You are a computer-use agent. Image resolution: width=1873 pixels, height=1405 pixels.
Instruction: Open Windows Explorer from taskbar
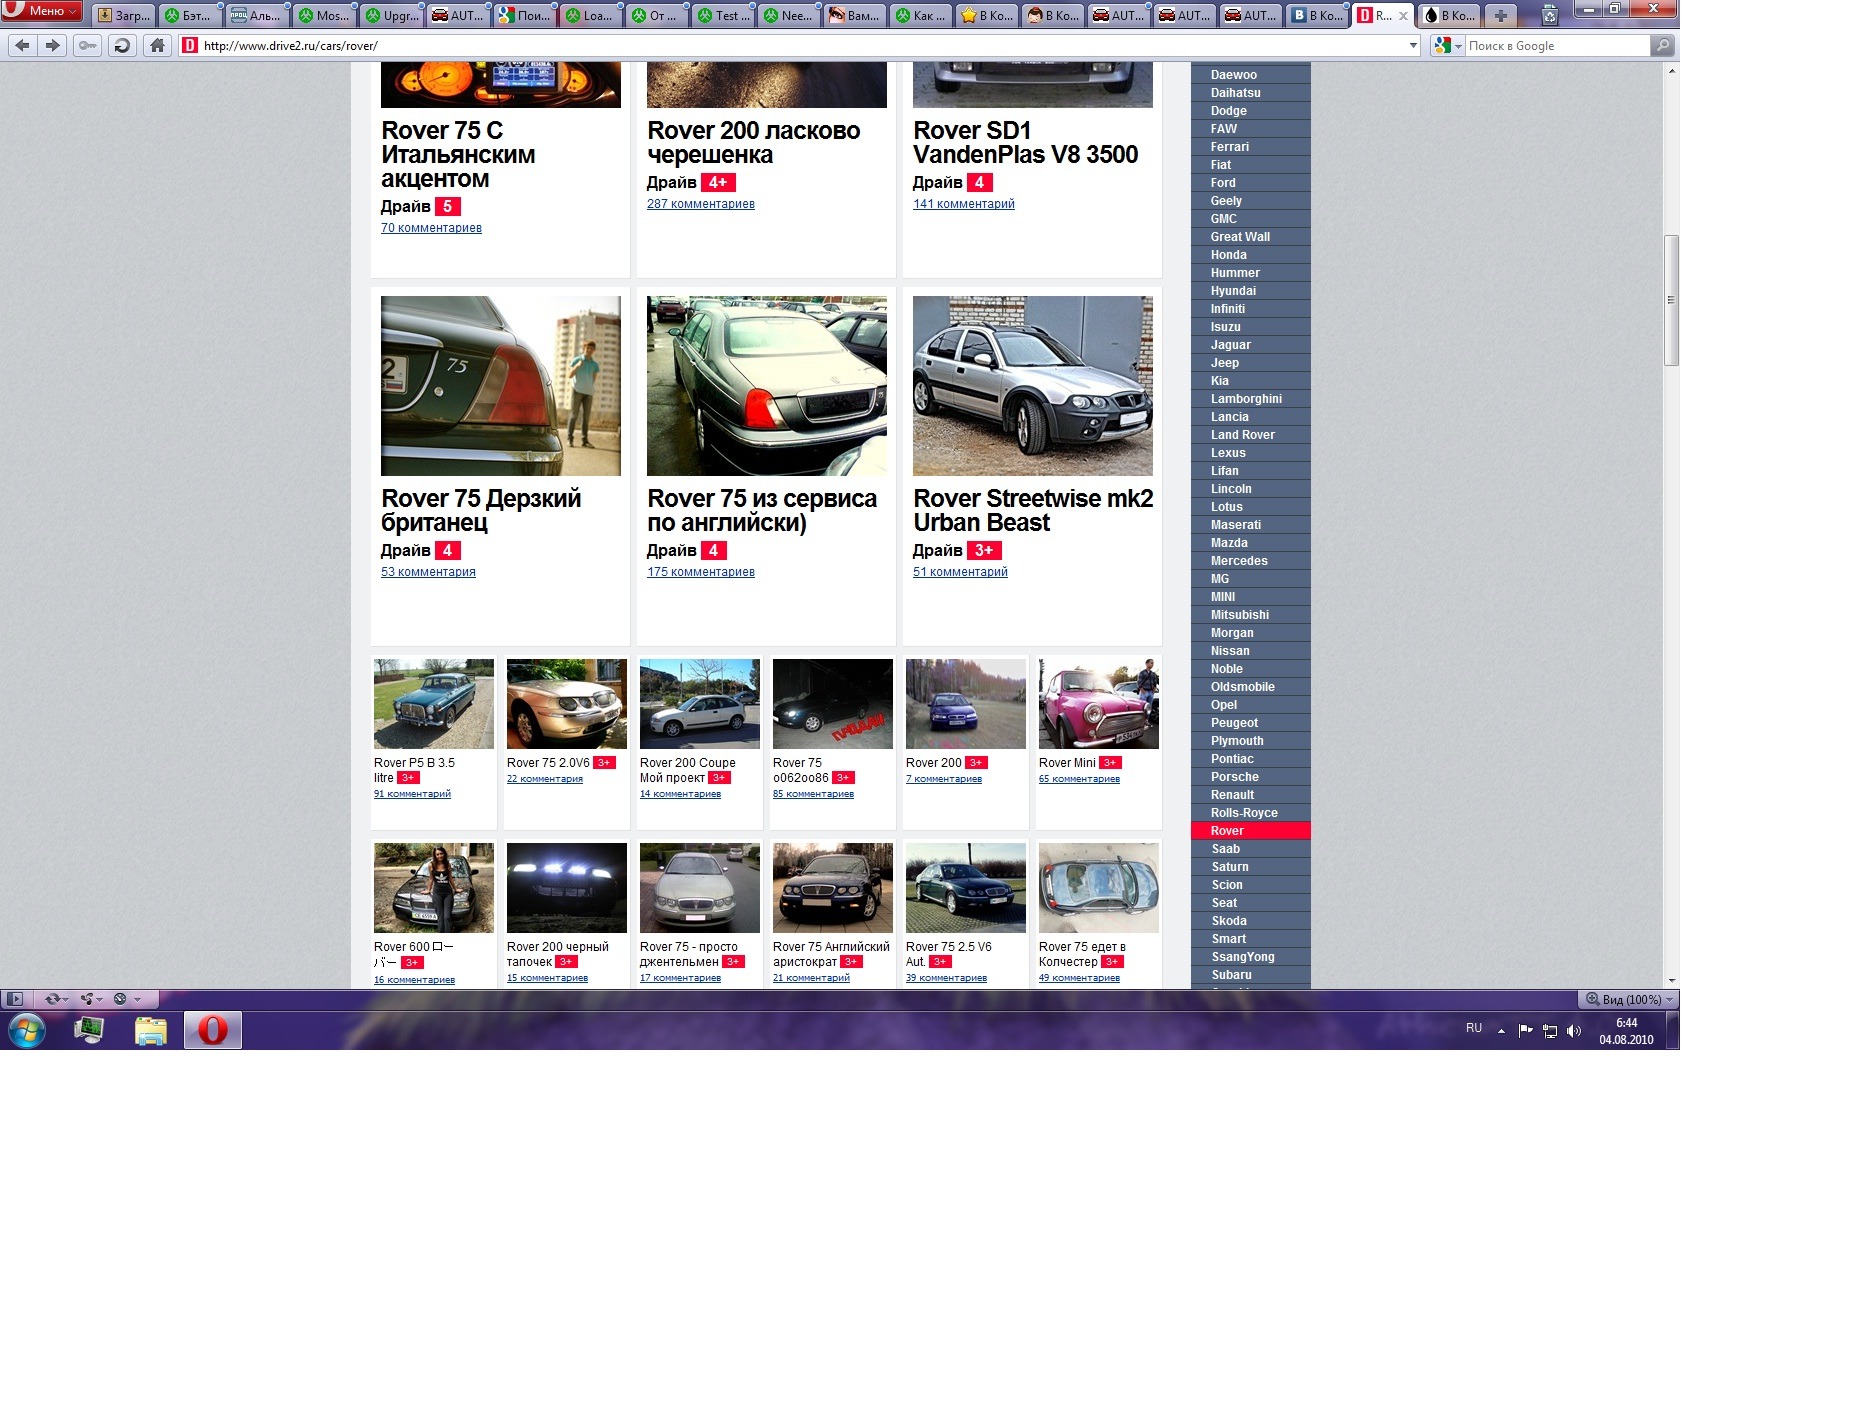point(150,1029)
